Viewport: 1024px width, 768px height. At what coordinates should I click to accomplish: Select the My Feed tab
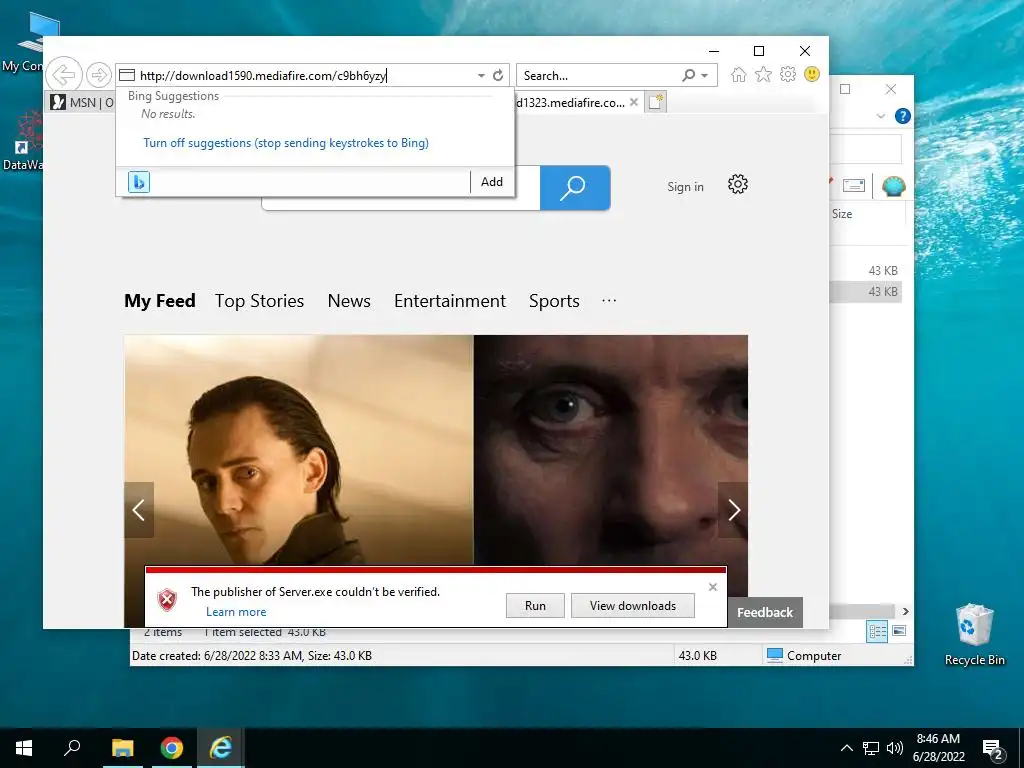(x=160, y=301)
